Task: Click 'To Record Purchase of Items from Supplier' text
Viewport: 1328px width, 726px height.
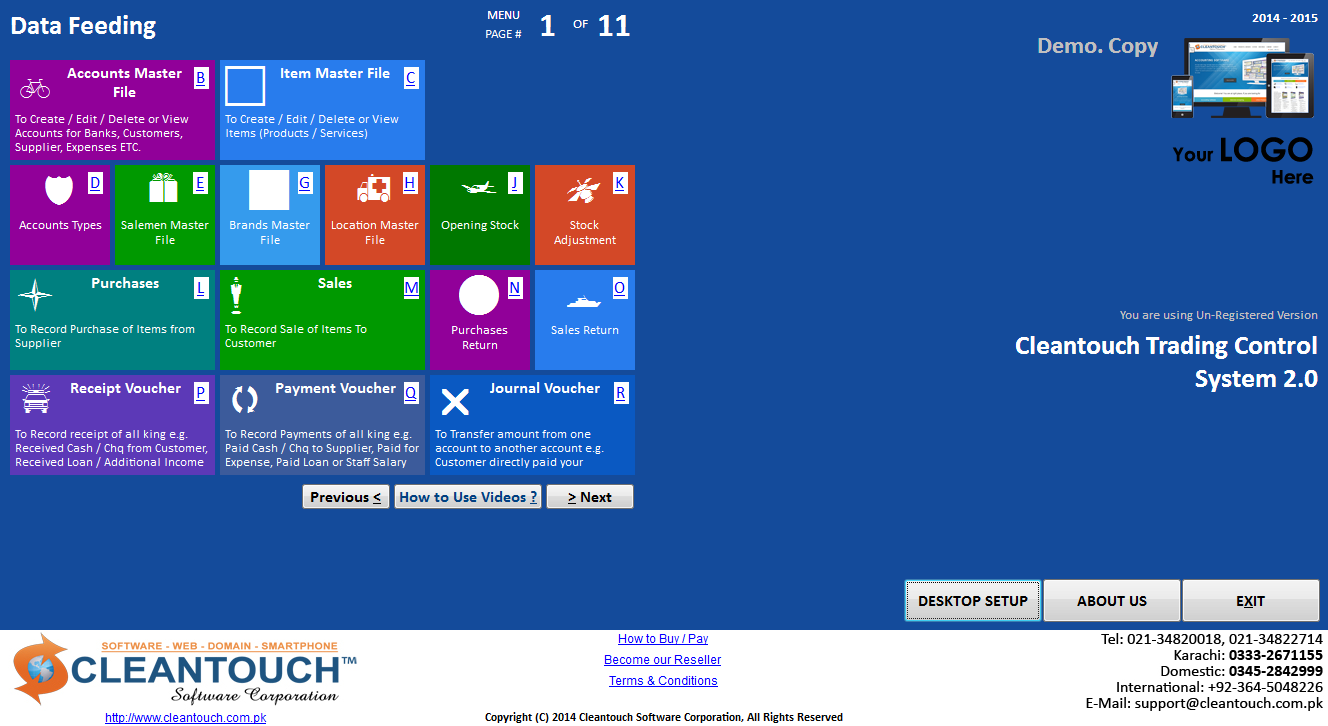Action: point(105,336)
